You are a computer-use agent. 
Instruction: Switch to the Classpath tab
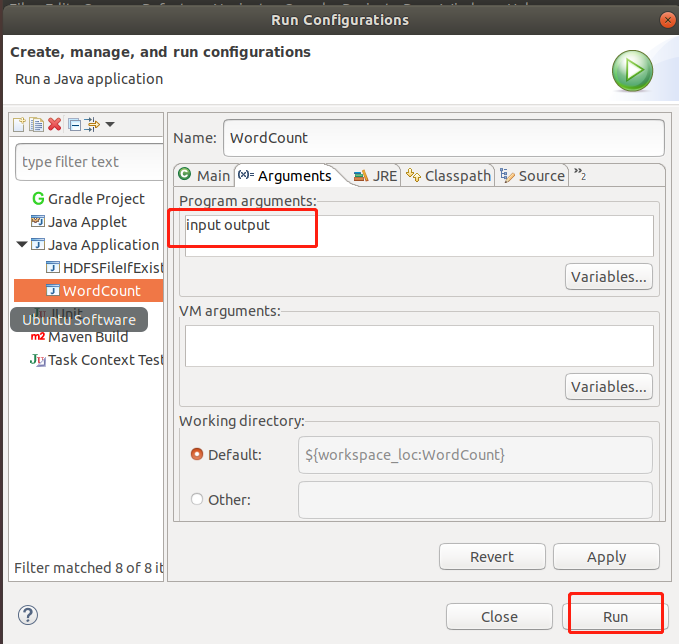448,176
